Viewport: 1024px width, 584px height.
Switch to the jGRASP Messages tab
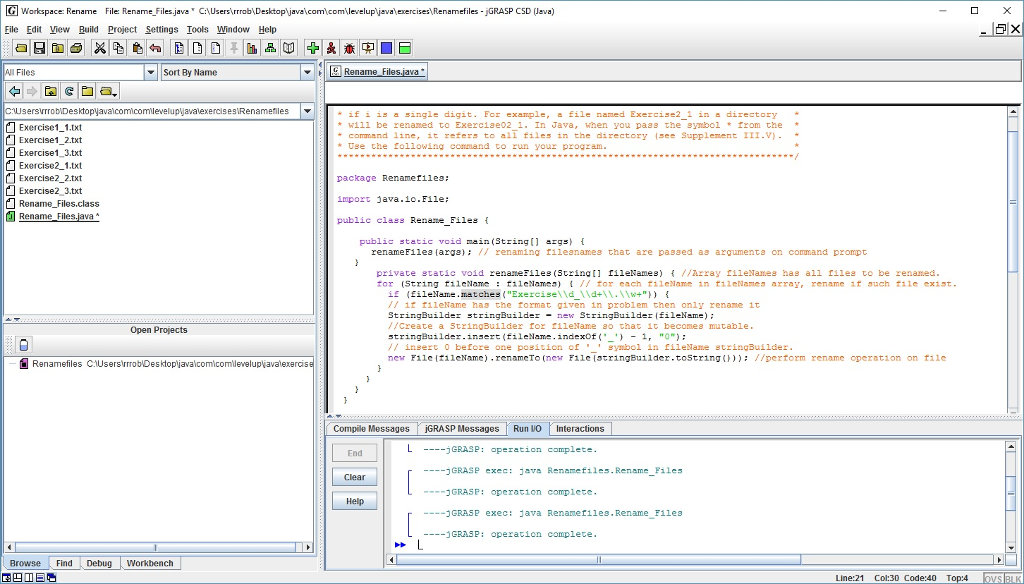(462, 429)
